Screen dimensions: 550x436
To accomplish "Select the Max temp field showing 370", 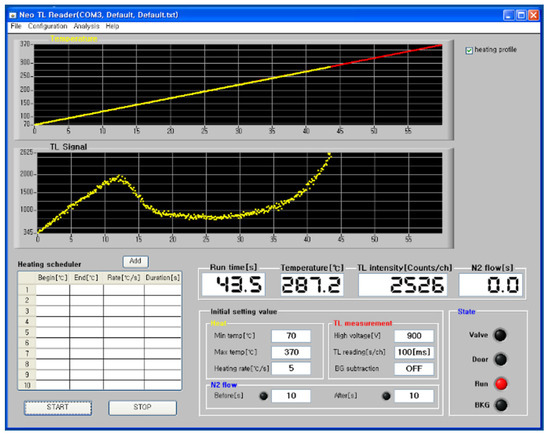I will pos(291,352).
